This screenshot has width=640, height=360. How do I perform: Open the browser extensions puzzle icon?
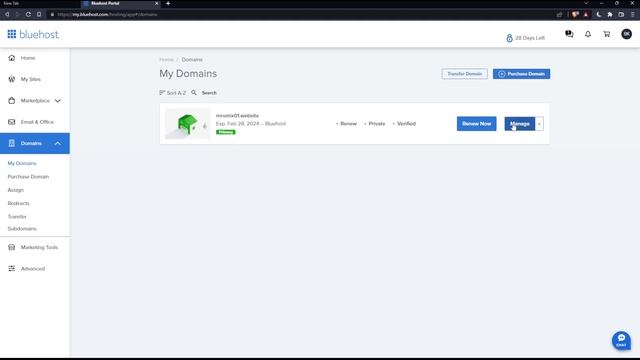pos(610,14)
